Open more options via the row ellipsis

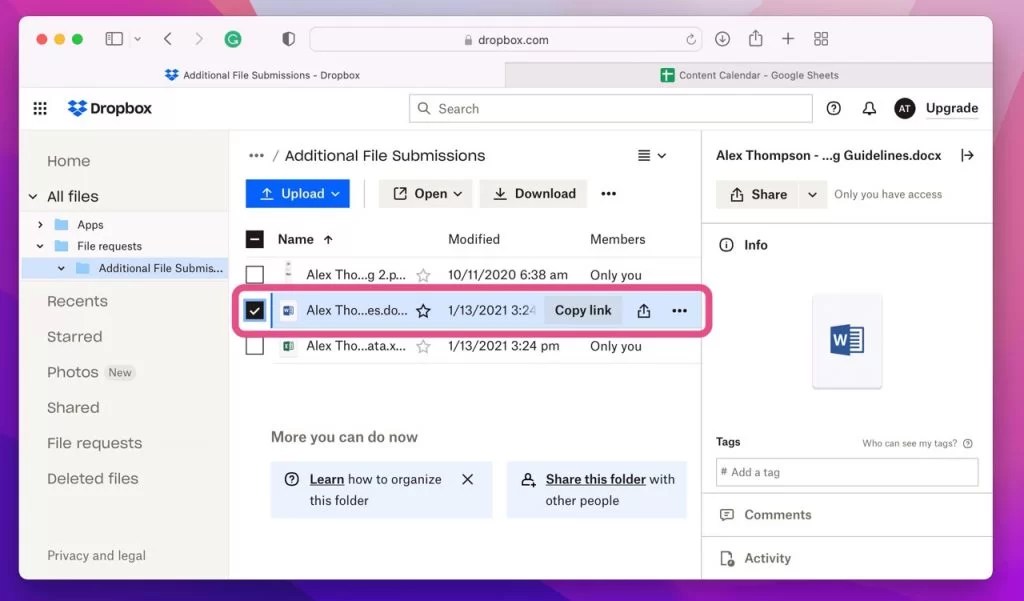coord(680,310)
